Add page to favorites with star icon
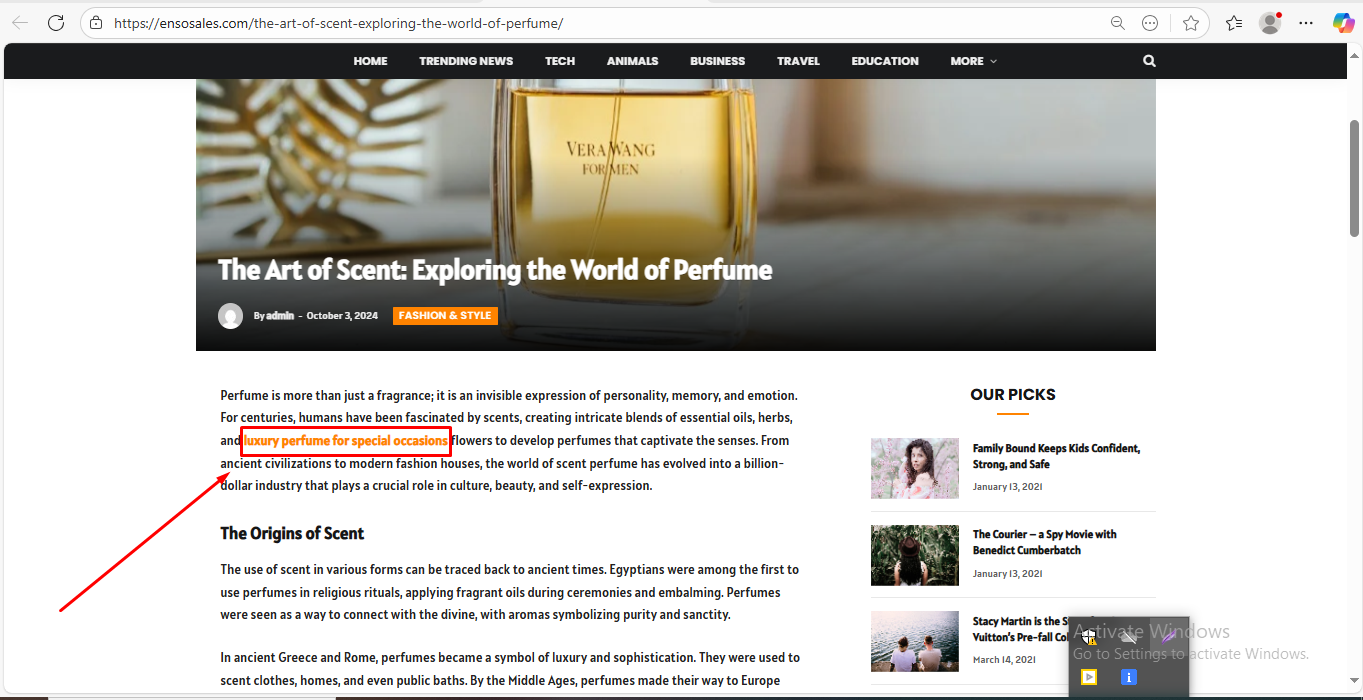 point(1190,22)
